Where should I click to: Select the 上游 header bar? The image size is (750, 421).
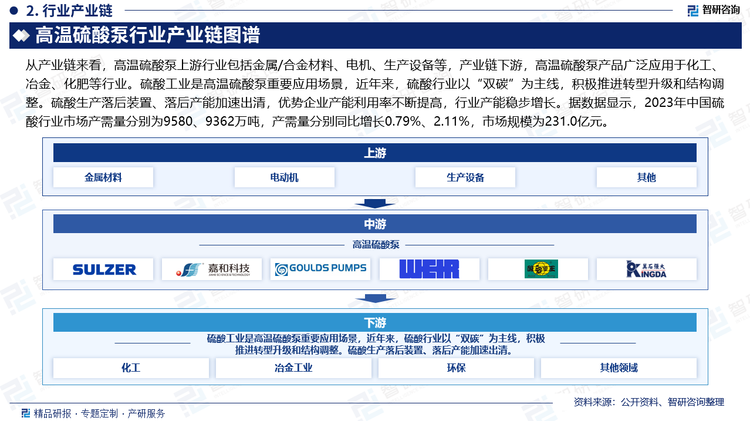[375, 153]
